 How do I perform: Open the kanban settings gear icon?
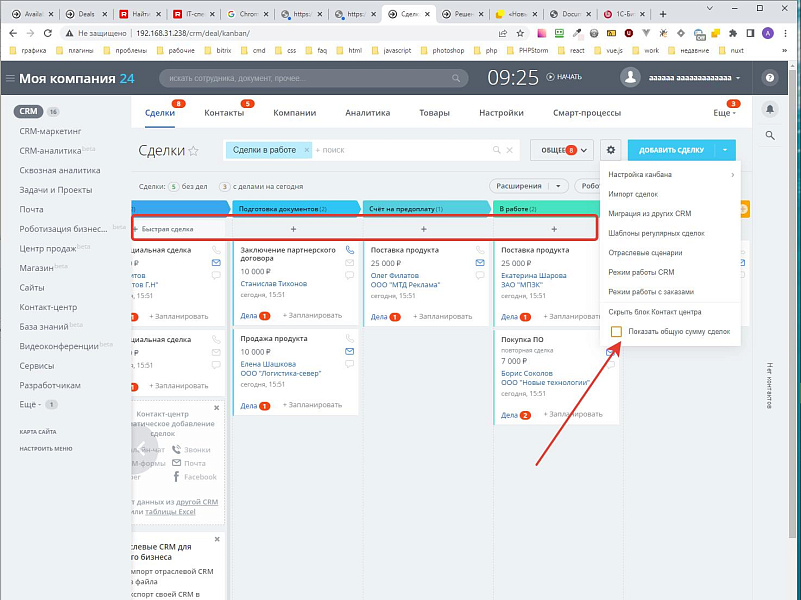[610, 150]
